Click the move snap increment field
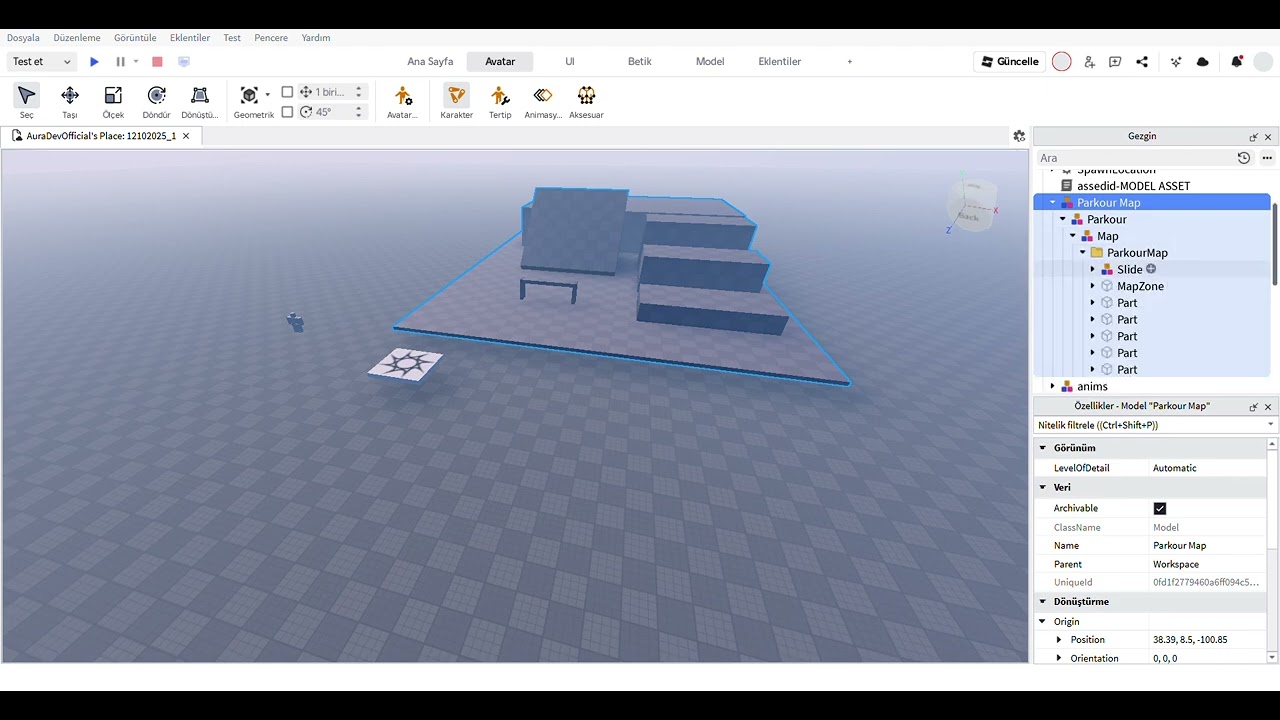 pyautogui.click(x=334, y=92)
